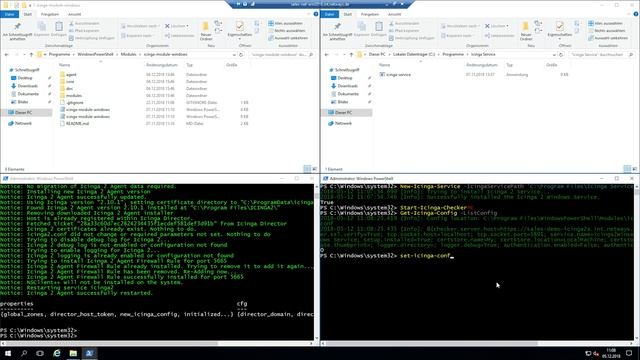Select icinga-service file in right Explorer

tap(398, 75)
